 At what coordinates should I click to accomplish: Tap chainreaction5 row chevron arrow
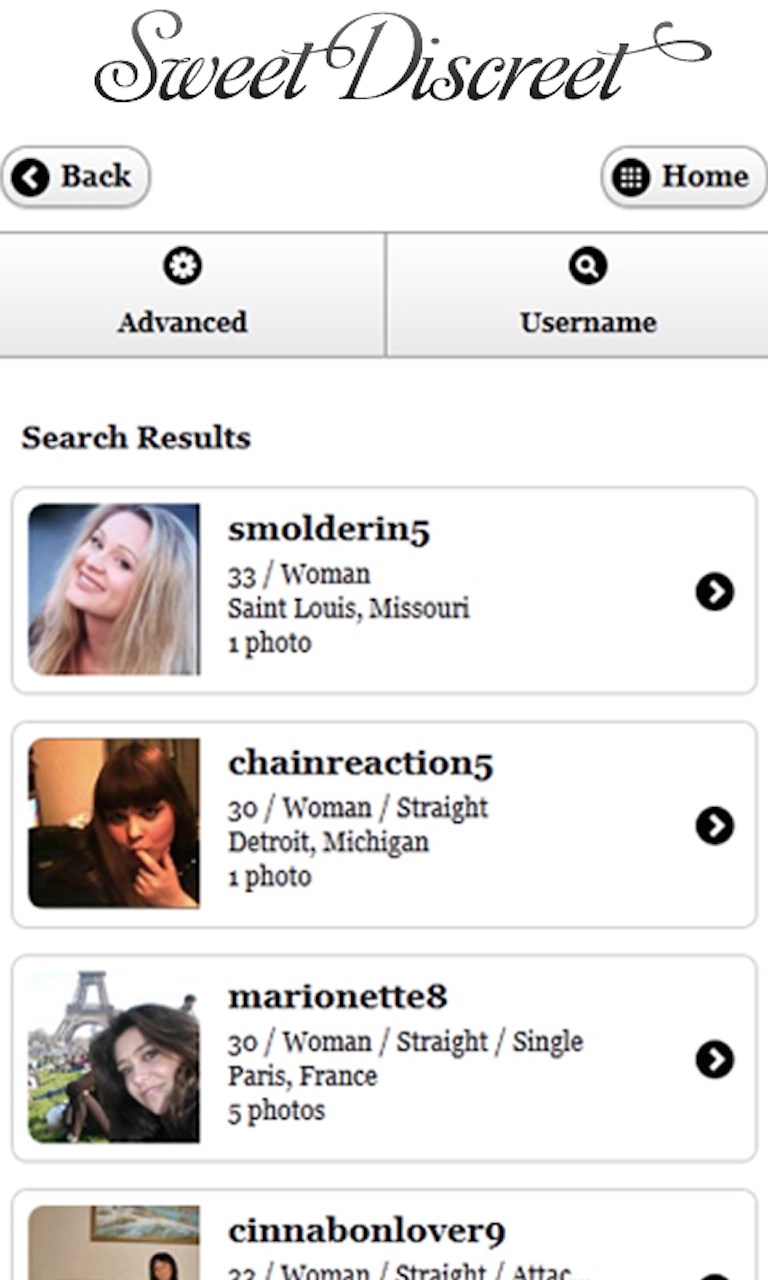click(x=714, y=826)
